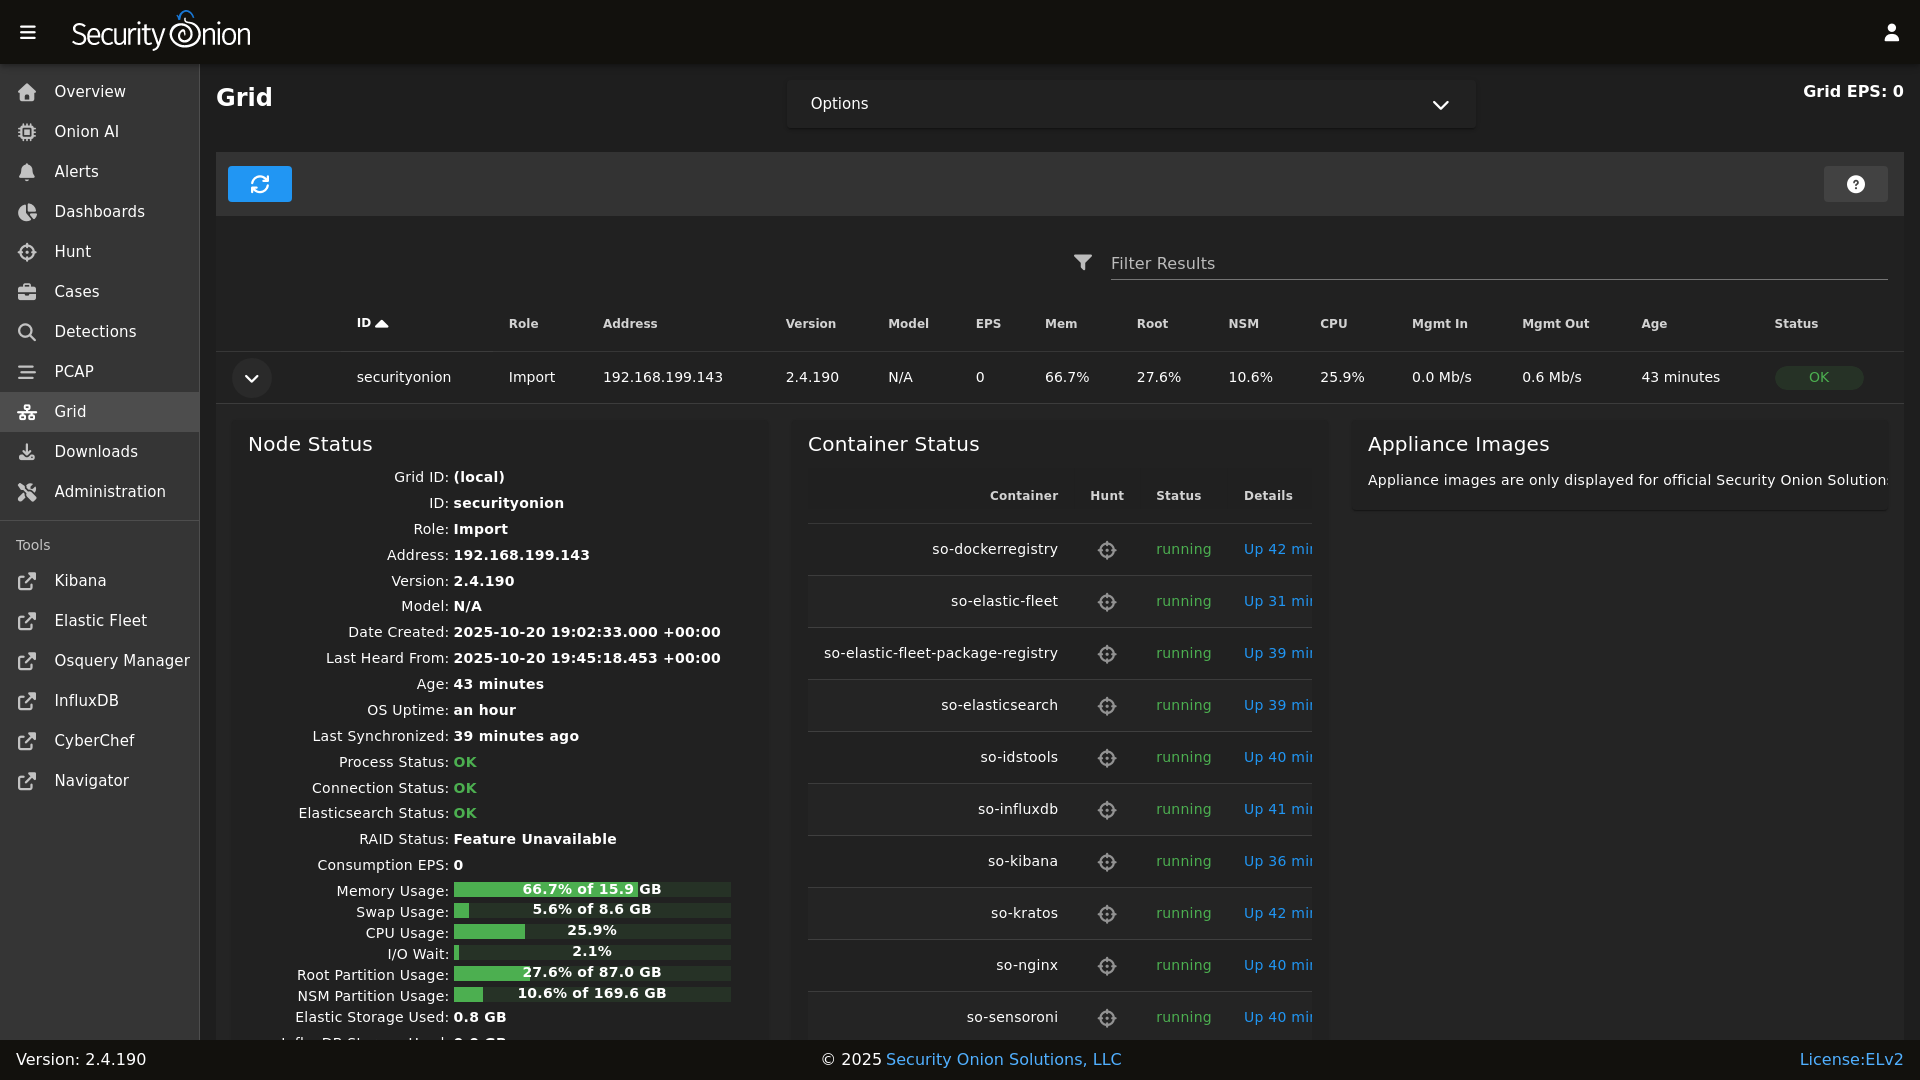Sort table by Status column header
The width and height of the screenshot is (1920, 1080).
1795,323
